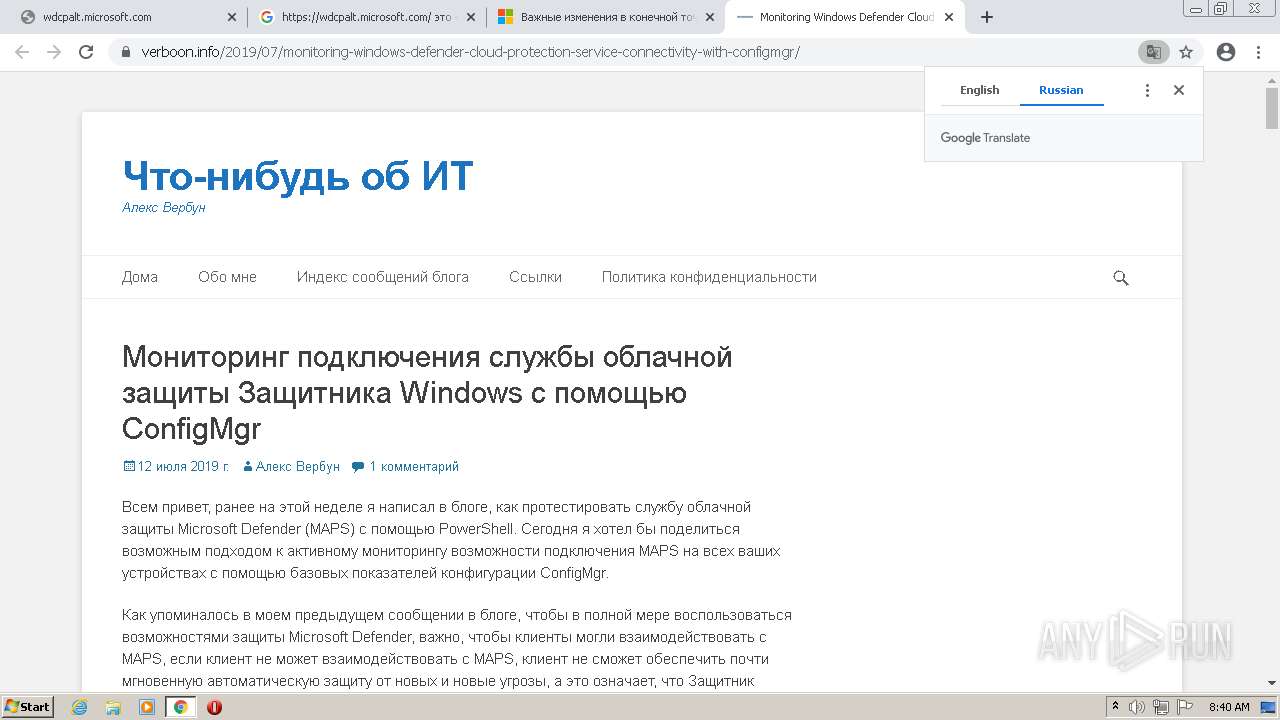This screenshot has width=1280, height=720.
Task: Open 'Политика конфиденциальности' menu item
Action: [709, 277]
